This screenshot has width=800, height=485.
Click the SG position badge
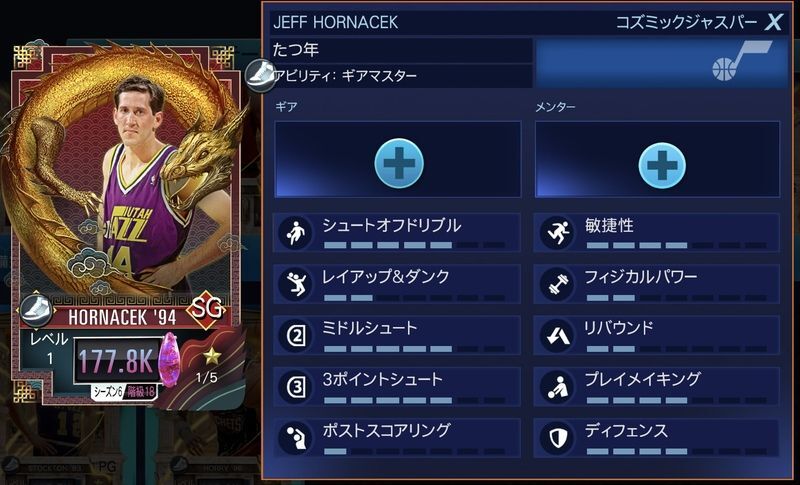[206, 309]
